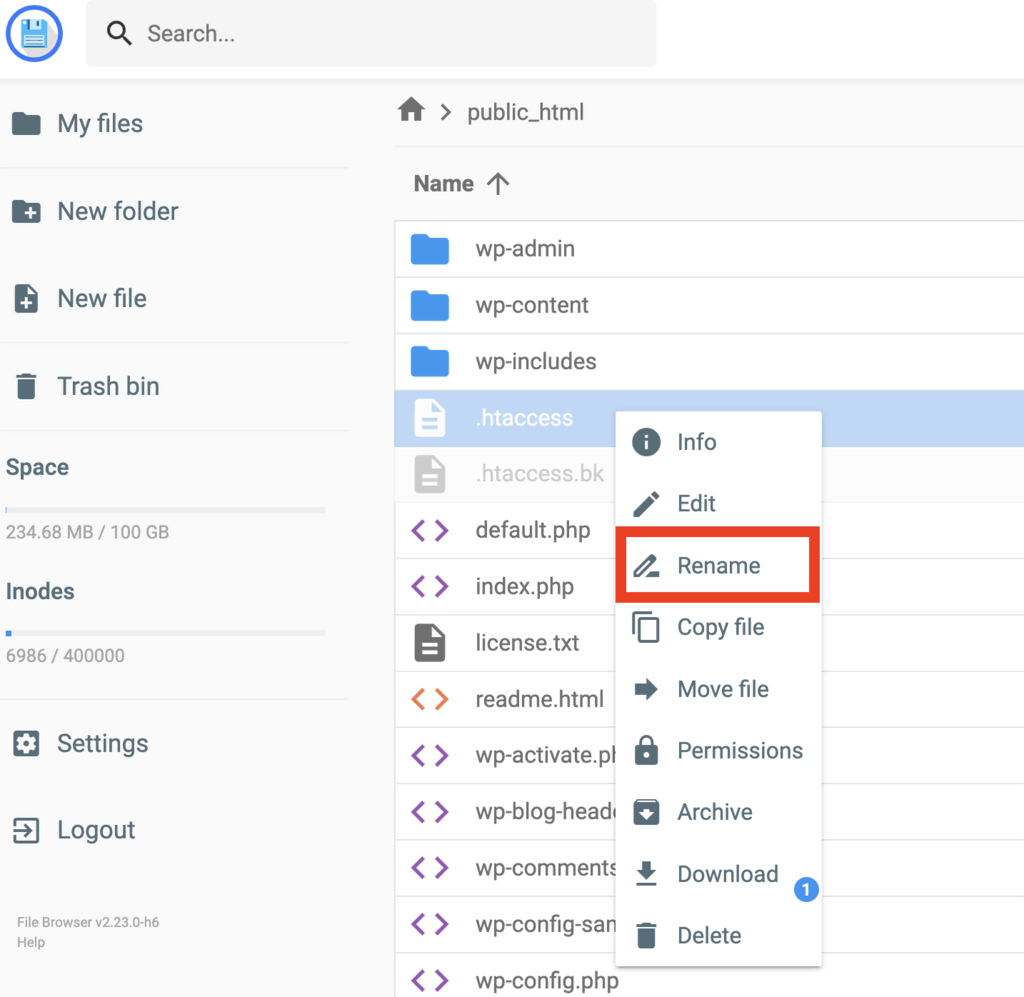Toggle name sort order arrow

498,184
